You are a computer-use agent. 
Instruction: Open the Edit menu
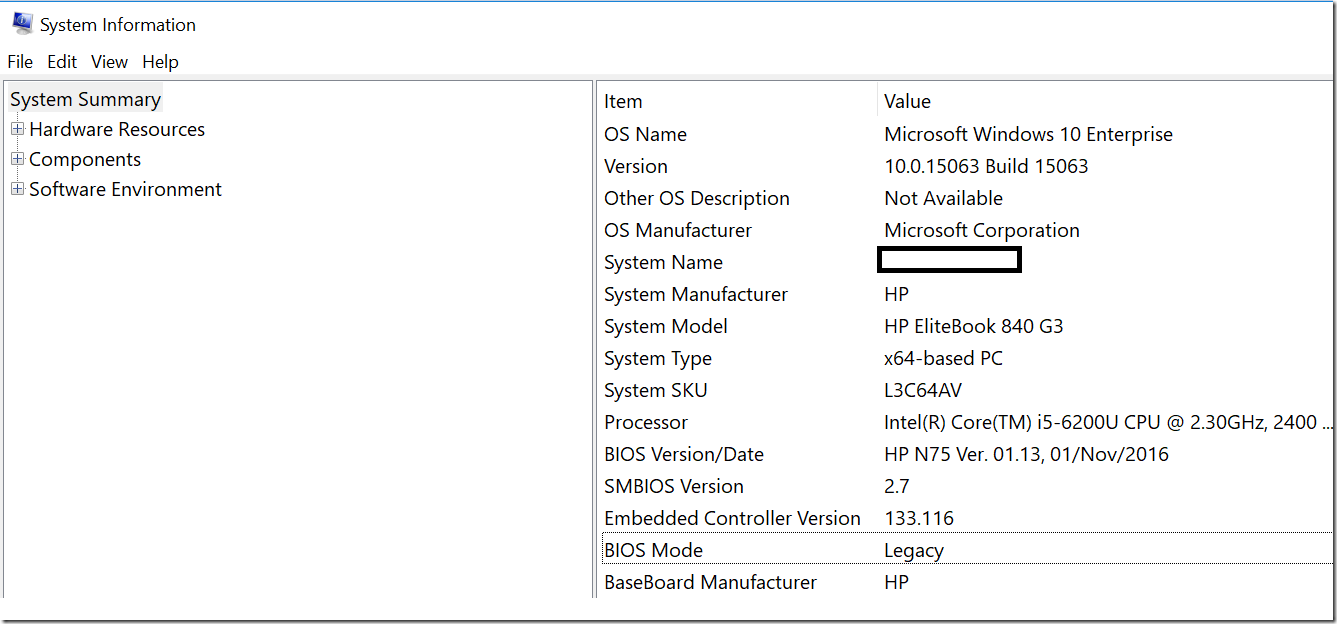[62, 62]
